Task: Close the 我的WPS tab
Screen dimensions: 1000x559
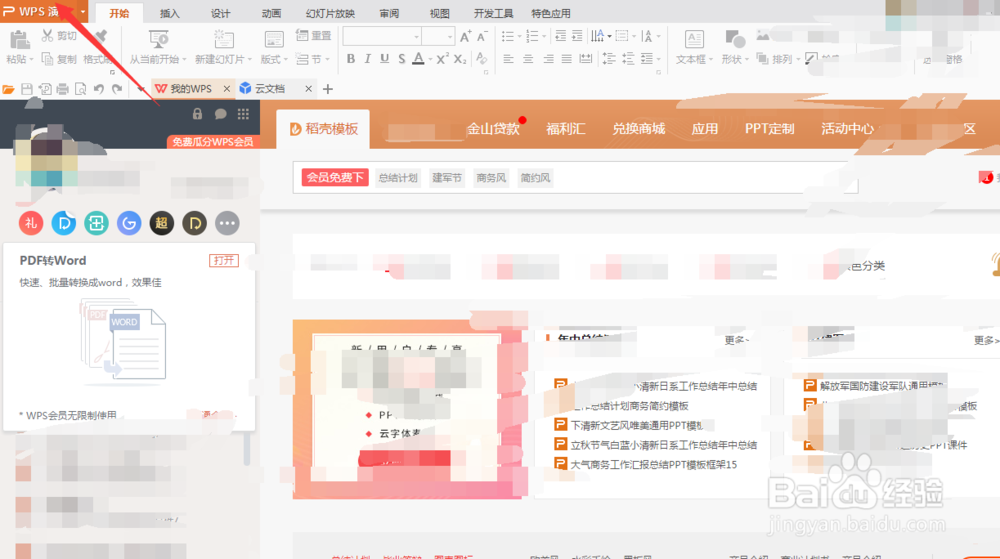Action: click(x=226, y=89)
